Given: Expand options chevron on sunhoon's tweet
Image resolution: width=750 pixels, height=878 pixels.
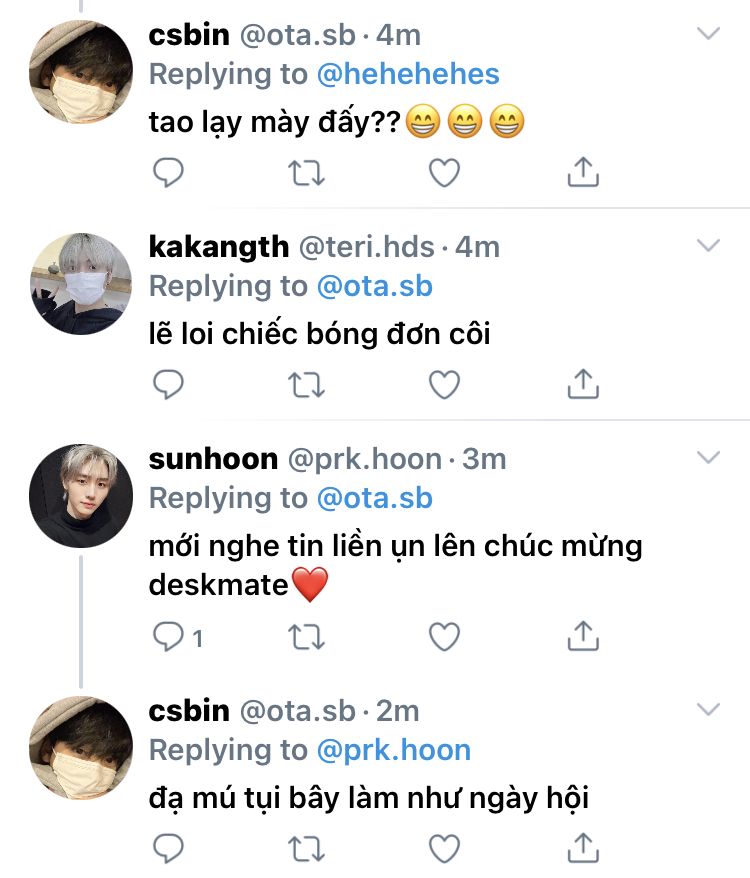Looking at the screenshot, I should 708,458.
